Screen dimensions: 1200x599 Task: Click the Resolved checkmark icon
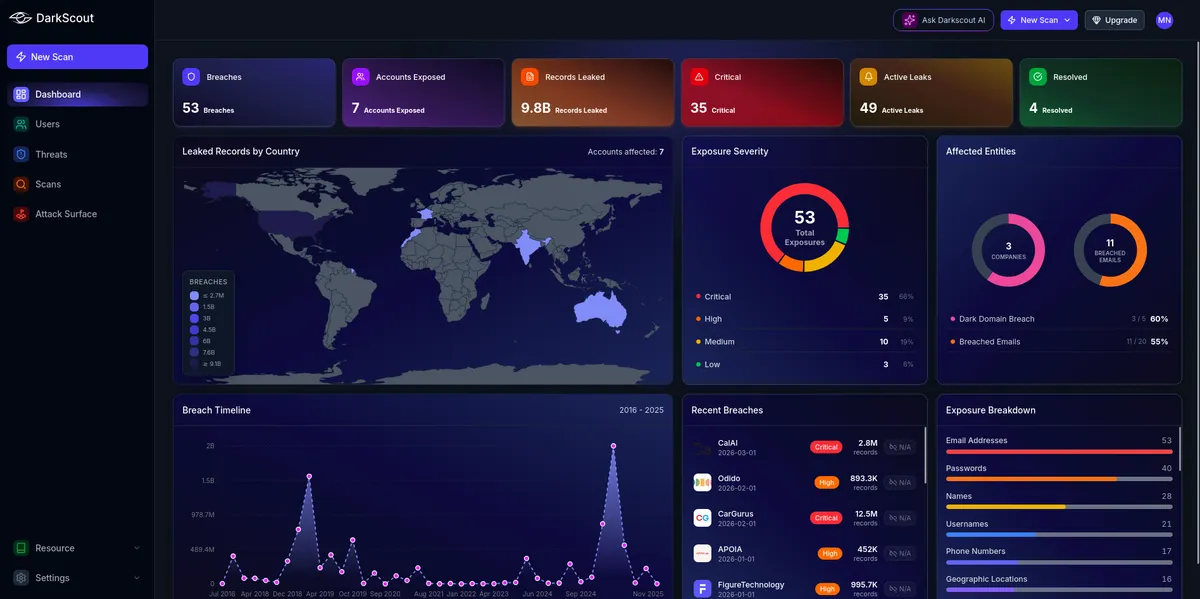click(x=1038, y=77)
